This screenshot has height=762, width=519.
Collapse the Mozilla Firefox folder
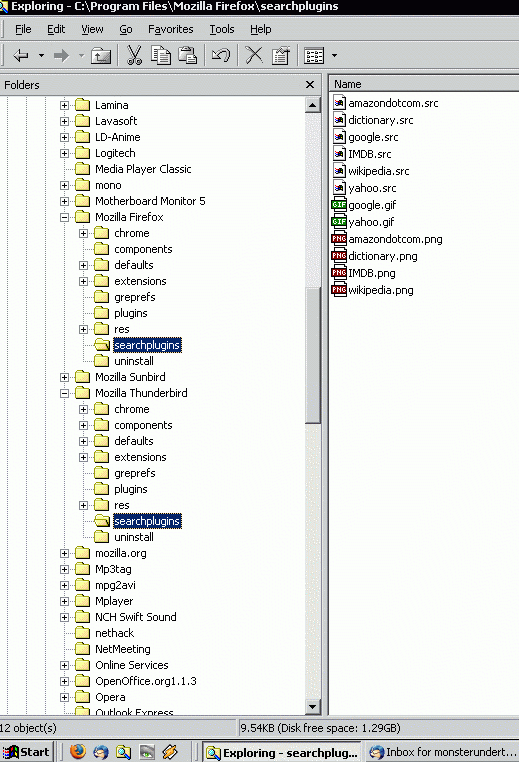[x=64, y=217]
